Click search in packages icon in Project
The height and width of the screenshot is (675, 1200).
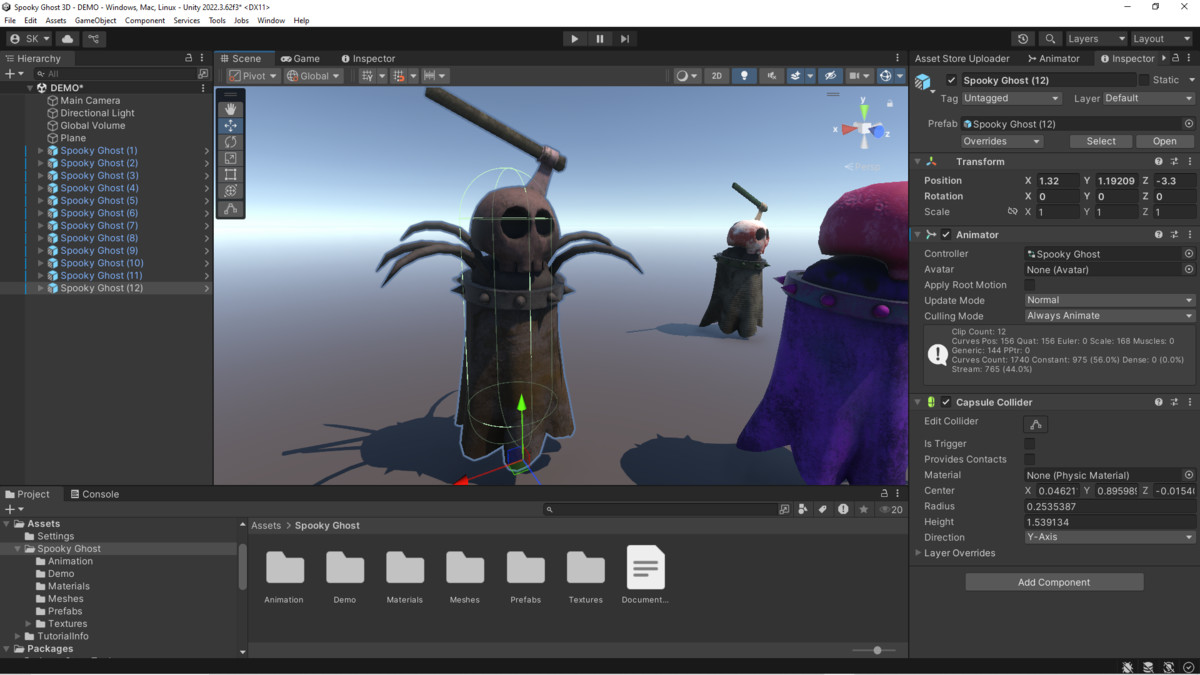coord(784,509)
